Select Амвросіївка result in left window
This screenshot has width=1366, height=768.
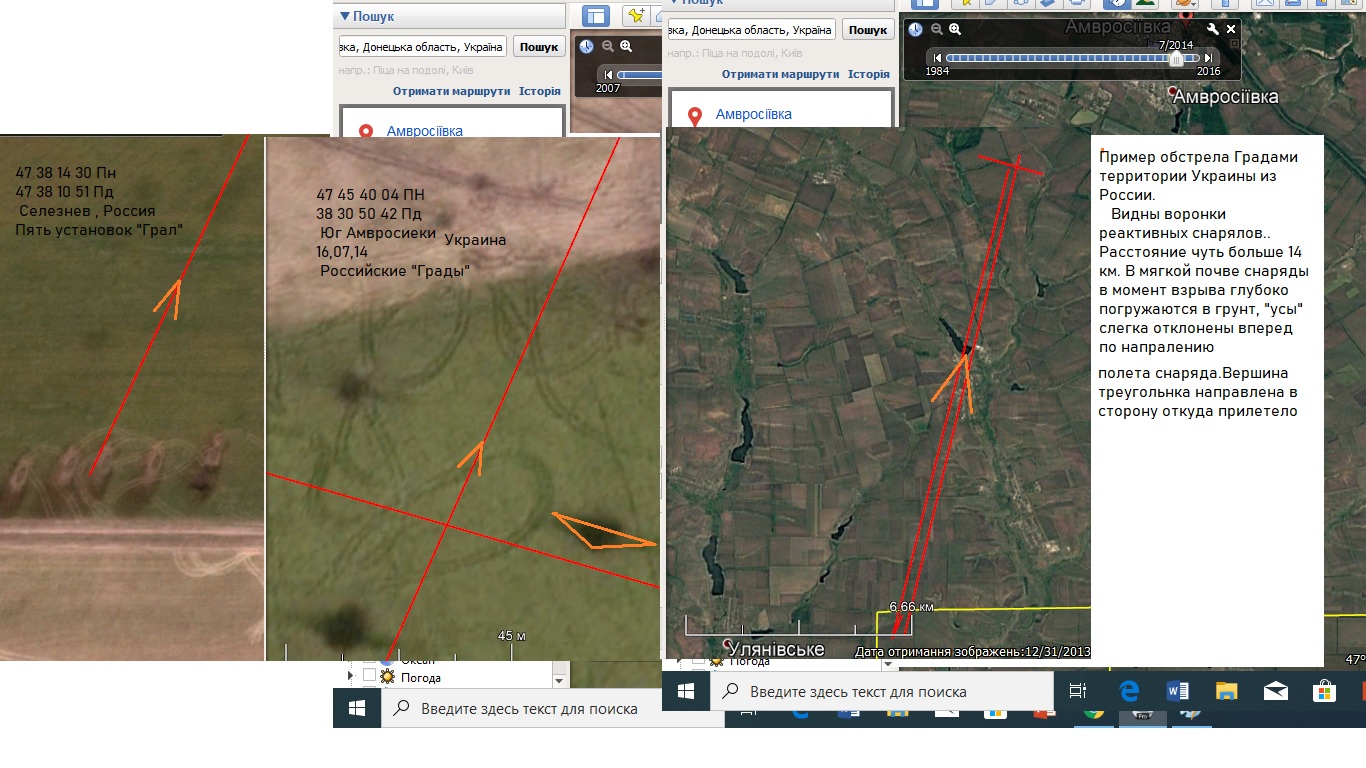(425, 131)
